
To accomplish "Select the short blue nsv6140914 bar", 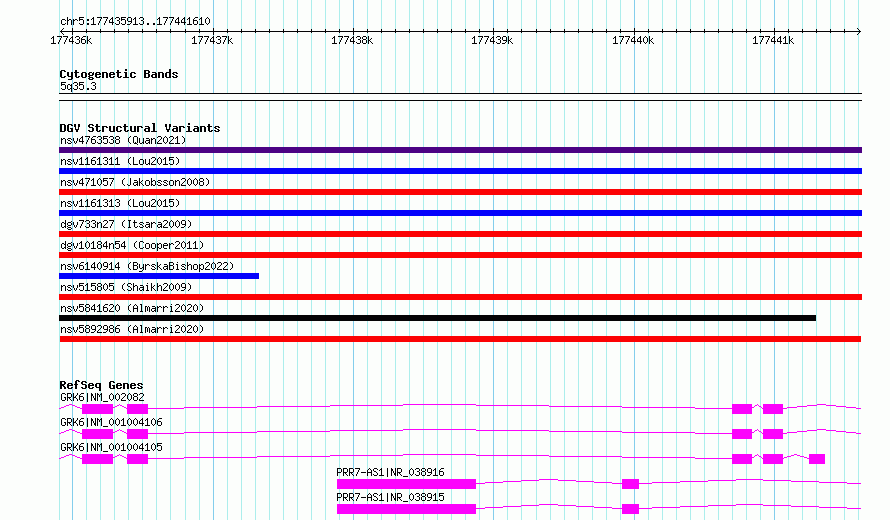I will coord(159,276).
